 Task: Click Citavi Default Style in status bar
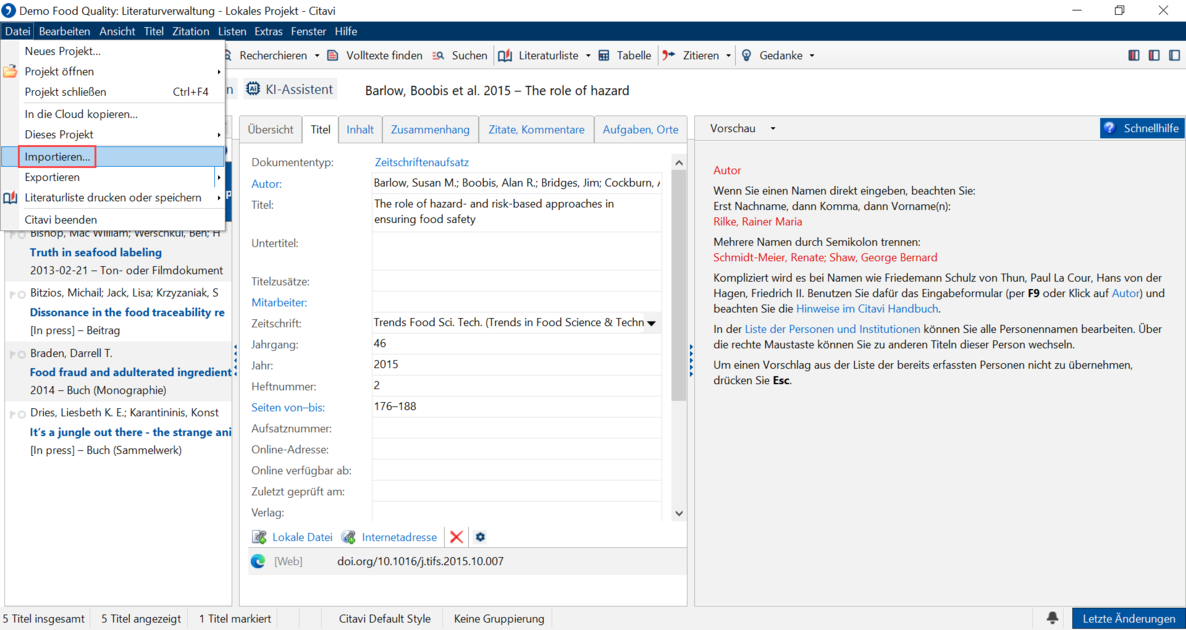tap(387, 619)
